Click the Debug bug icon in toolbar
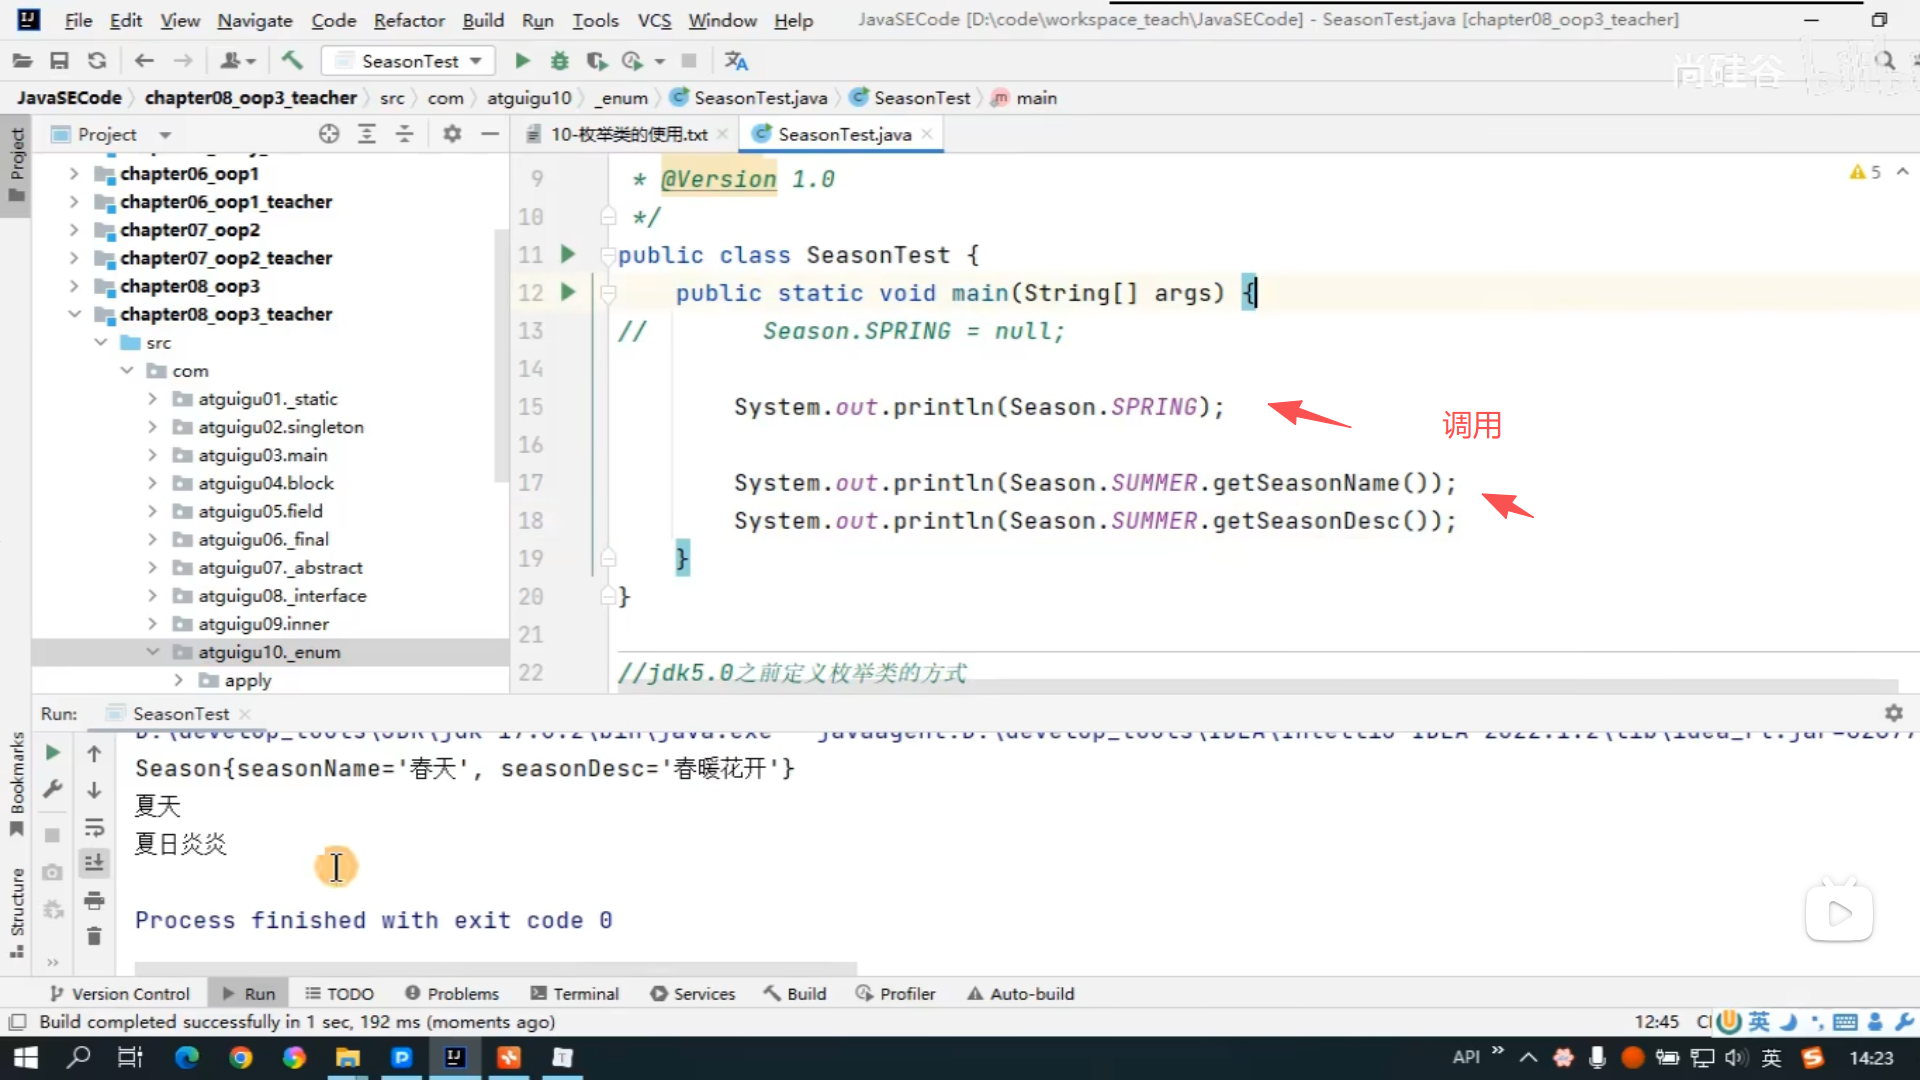Viewport: 1920px width, 1080px height. pyautogui.click(x=559, y=61)
